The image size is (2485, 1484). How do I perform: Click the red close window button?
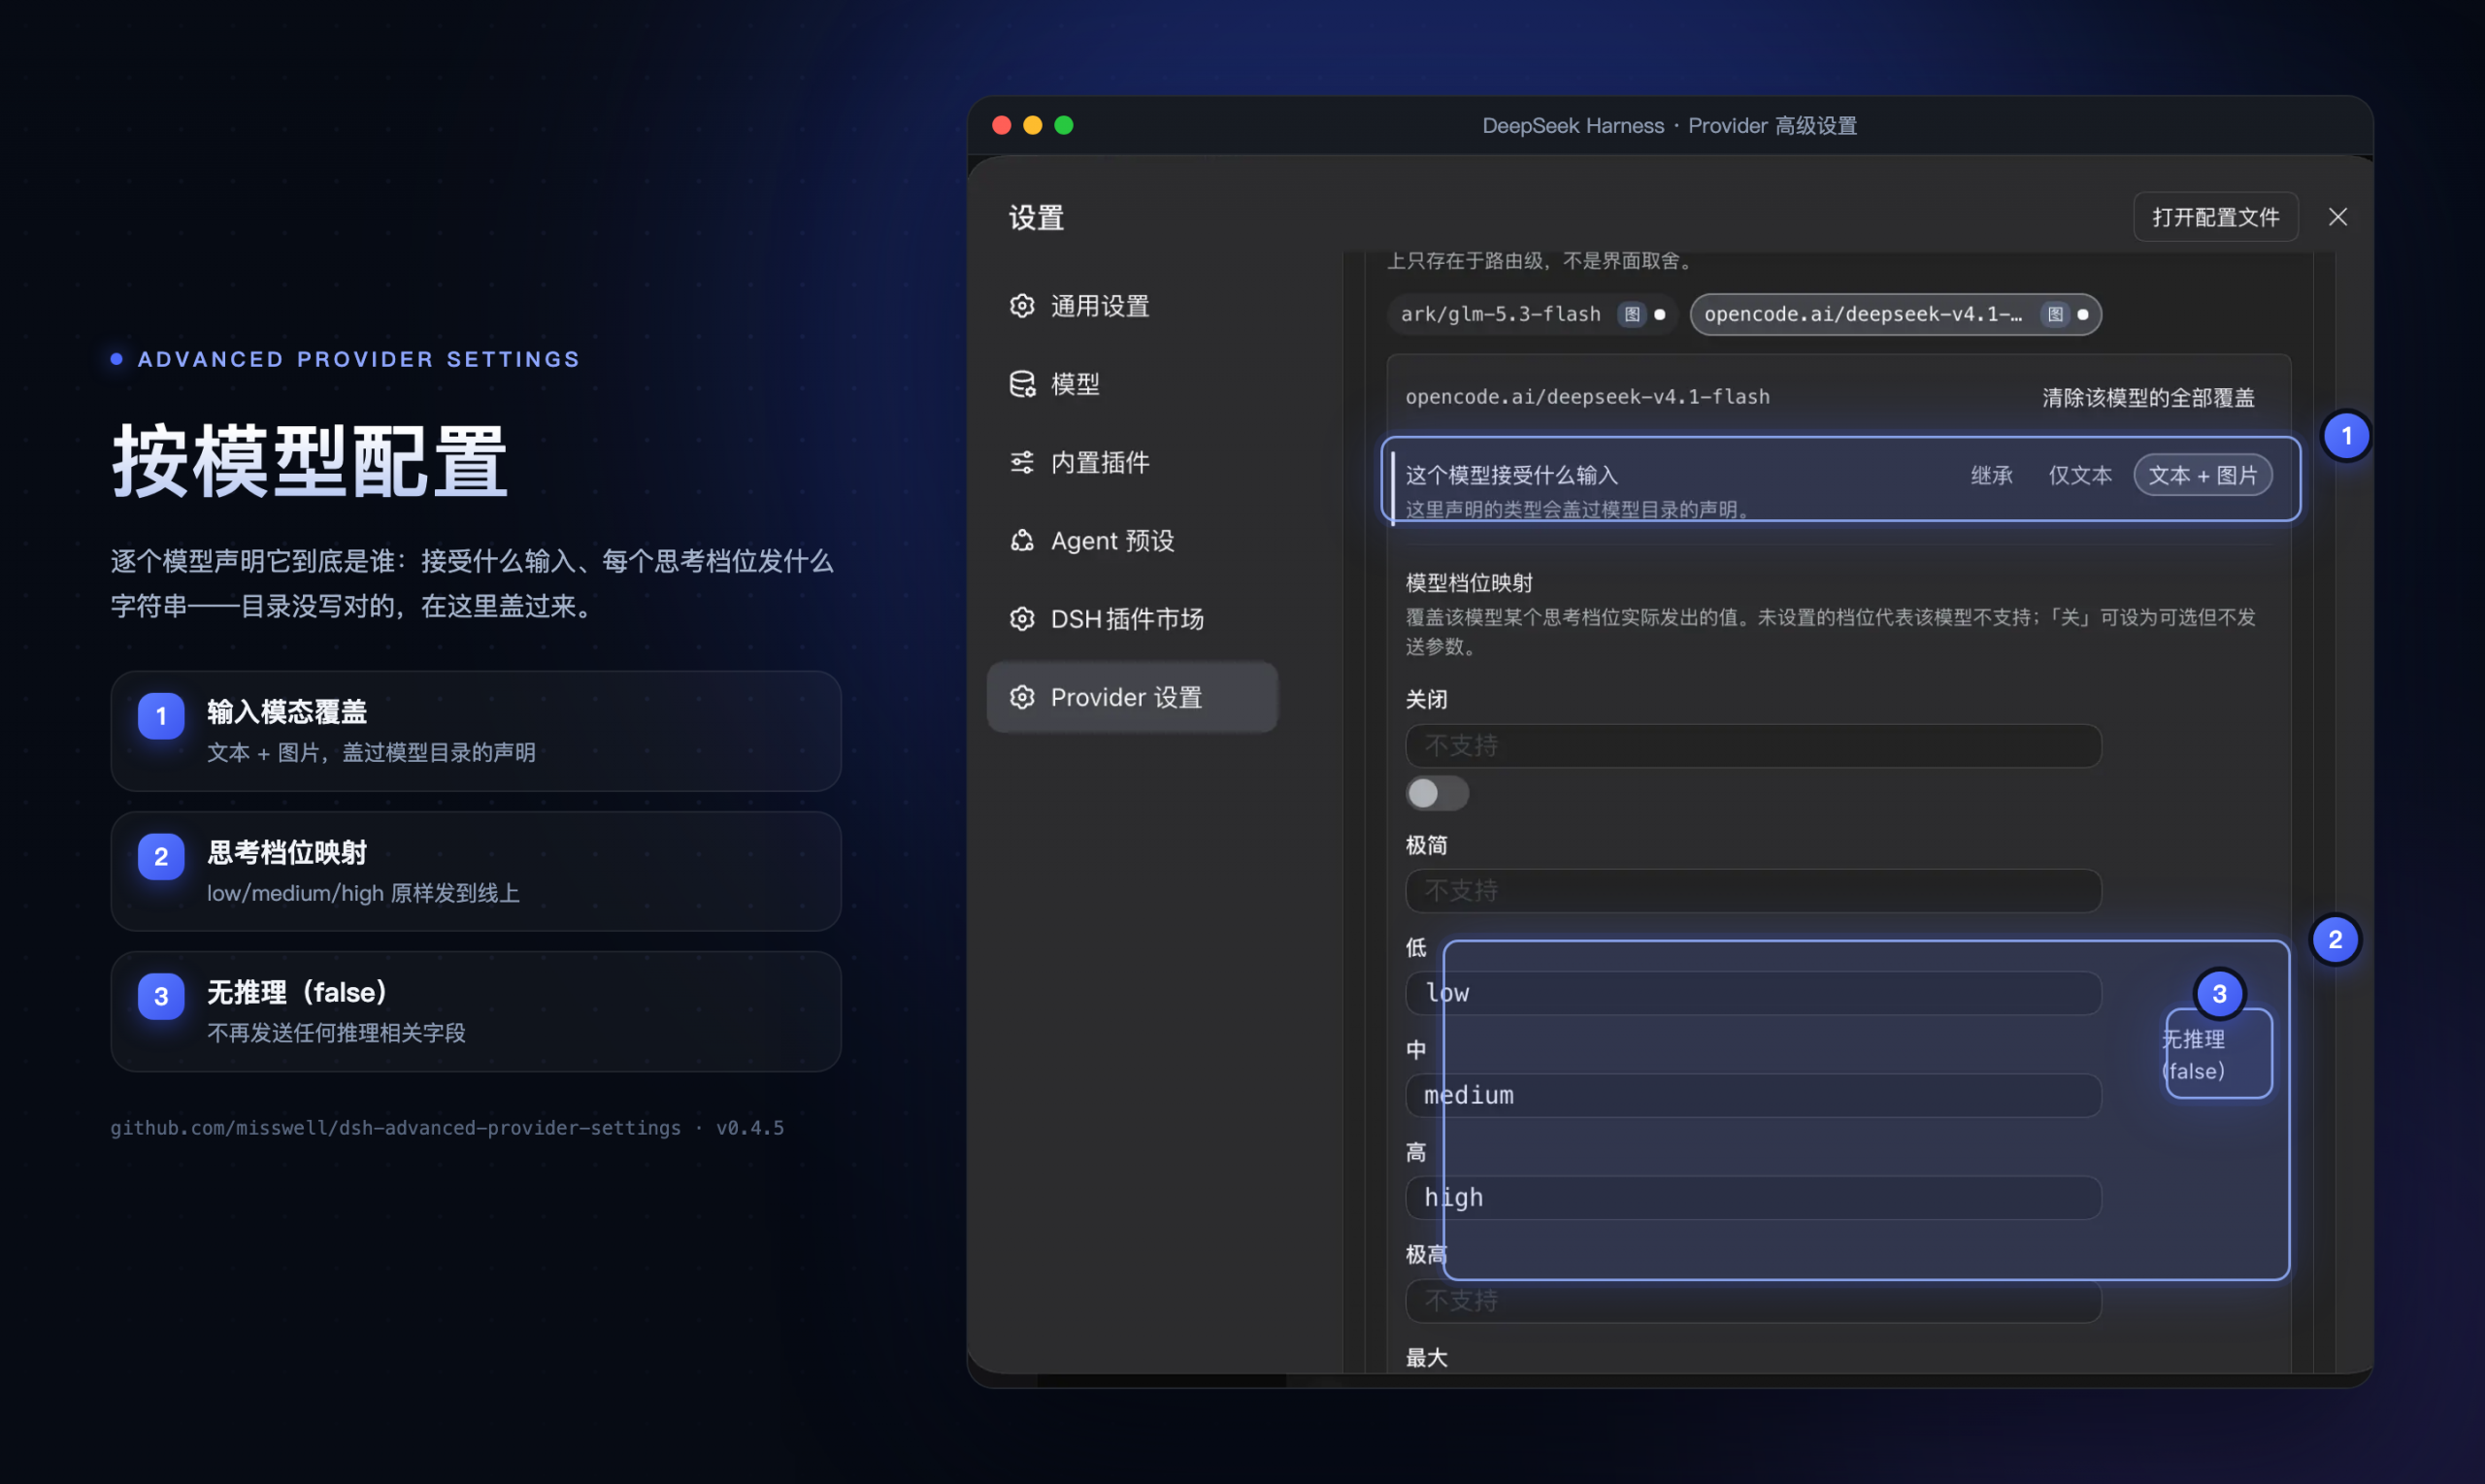[1001, 125]
